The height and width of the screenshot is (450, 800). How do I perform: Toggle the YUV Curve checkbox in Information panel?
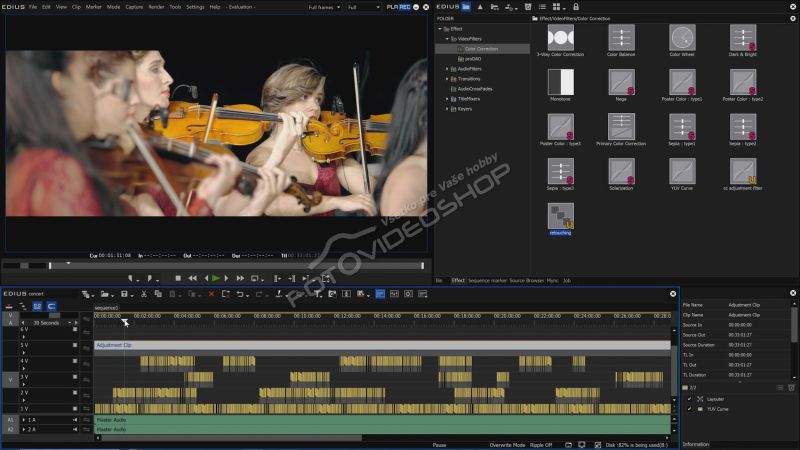click(689, 409)
